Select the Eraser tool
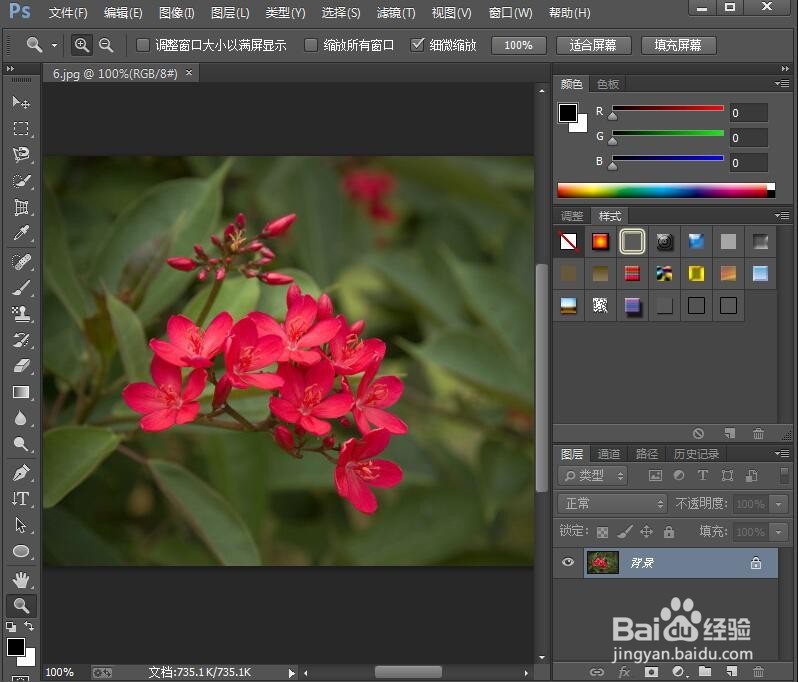Image resolution: width=798 pixels, height=682 pixels. (x=21, y=366)
